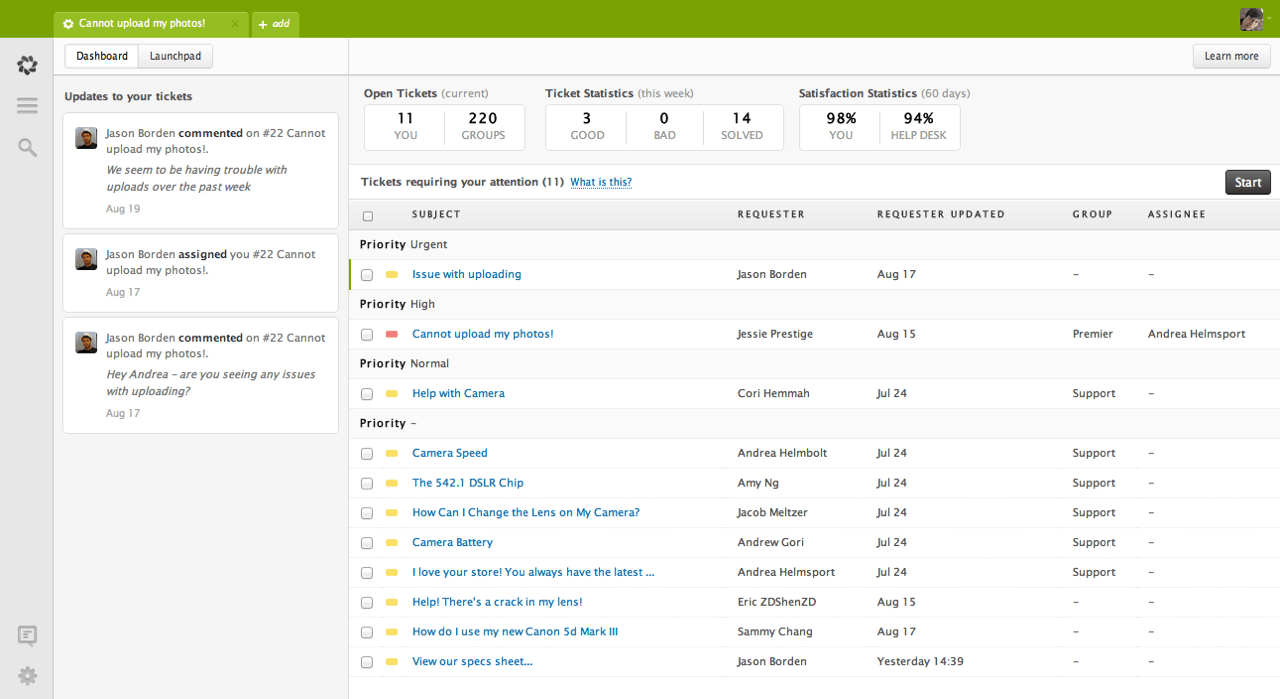The width and height of the screenshot is (1280, 699).
Task: Click the red ticket icon beside Cannot upload my photos!
Action: [x=390, y=334]
